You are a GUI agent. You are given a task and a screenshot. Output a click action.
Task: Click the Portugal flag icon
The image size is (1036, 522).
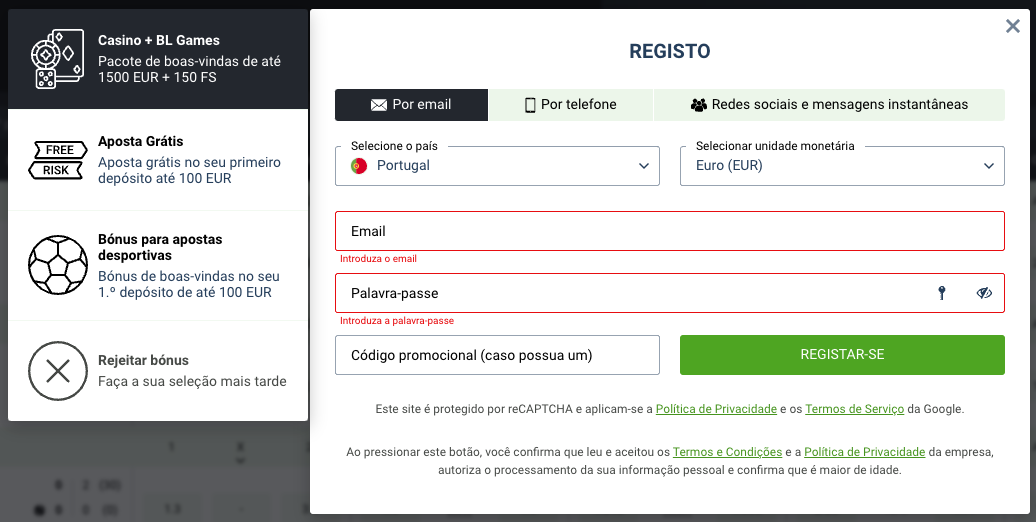click(359, 166)
